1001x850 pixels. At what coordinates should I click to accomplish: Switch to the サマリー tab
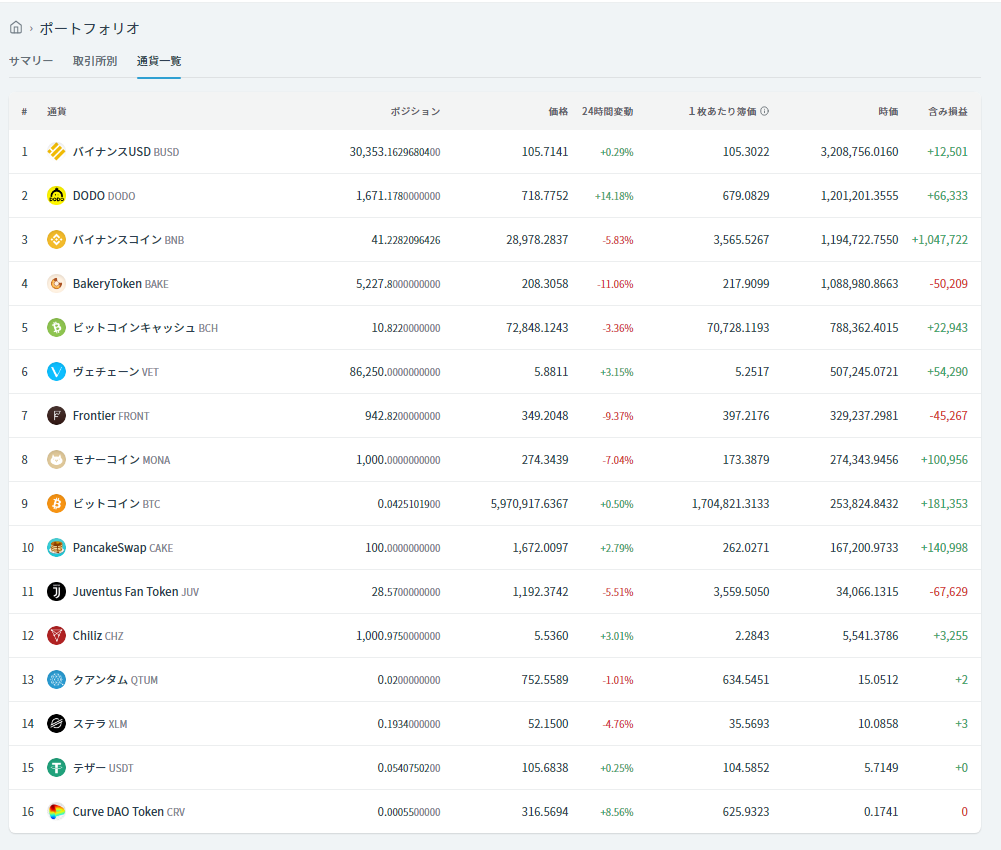[31, 61]
